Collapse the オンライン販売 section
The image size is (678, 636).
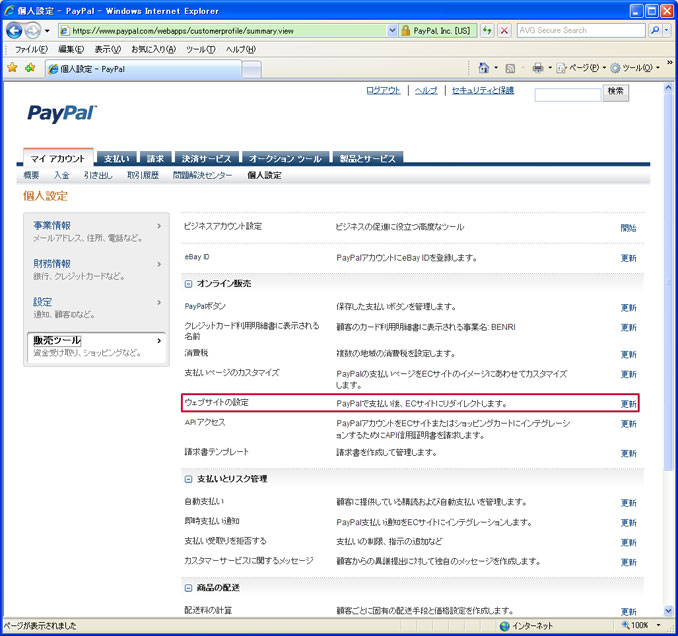(x=188, y=284)
